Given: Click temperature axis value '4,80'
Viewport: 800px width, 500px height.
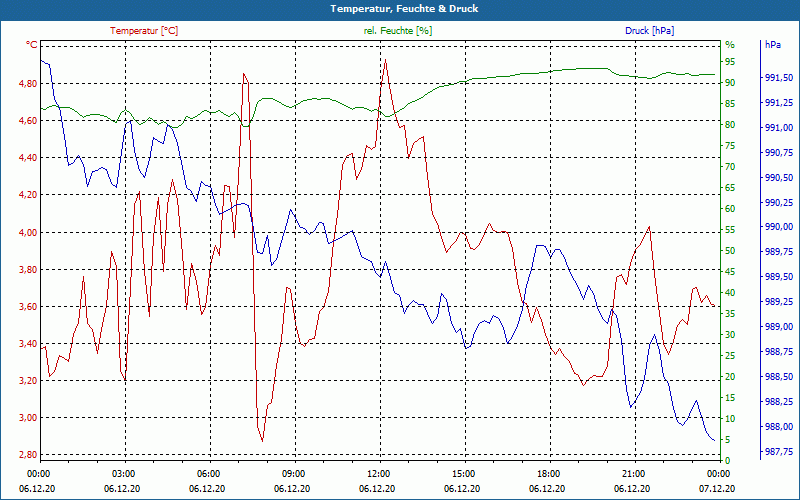Looking at the screenshot, I should pyautogui.click(x=28, y=83).
